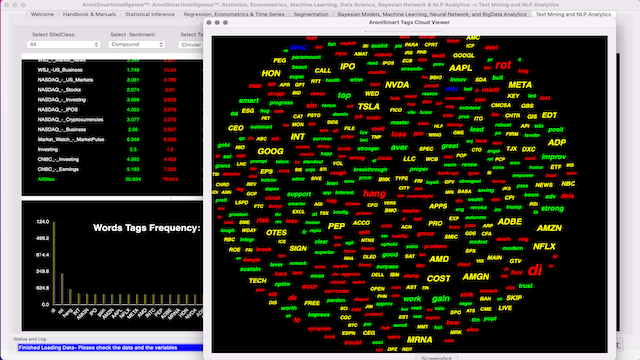Screen dimensions: 640x360
Task: Click the AMZN tag in the cloud
Action: [x=549, y=228]
